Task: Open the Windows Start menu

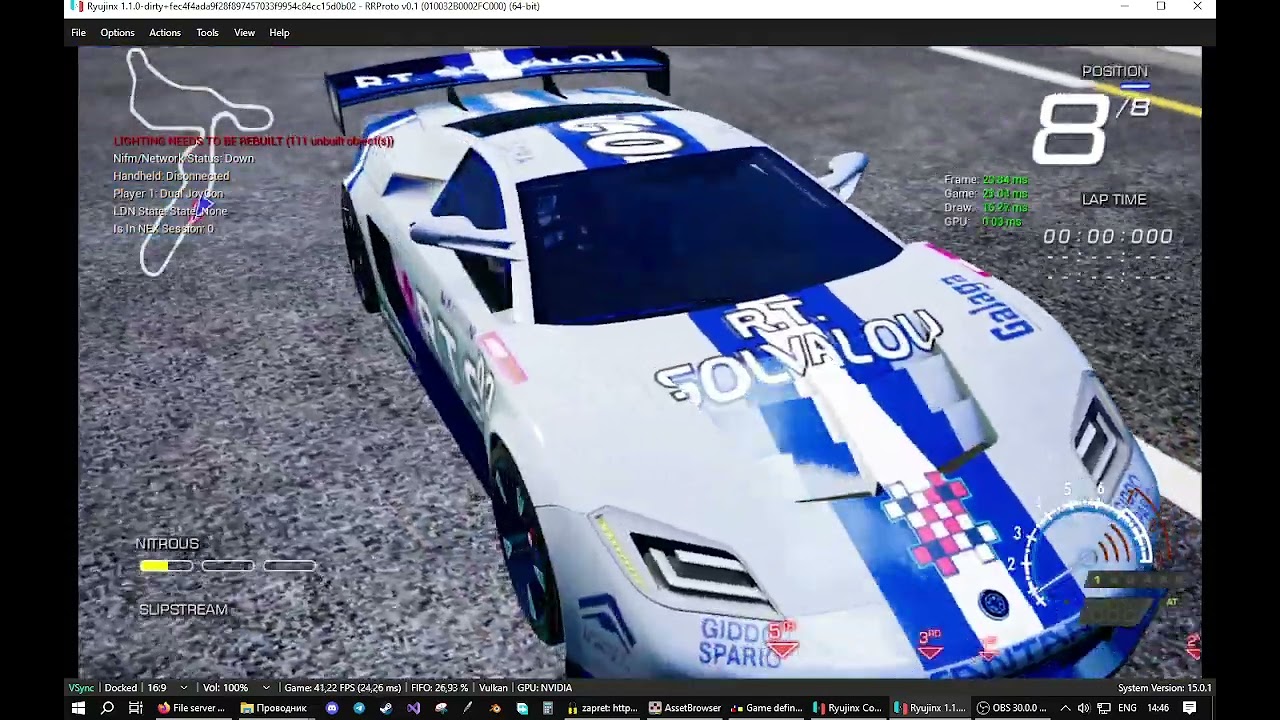Action: (78, 708)
